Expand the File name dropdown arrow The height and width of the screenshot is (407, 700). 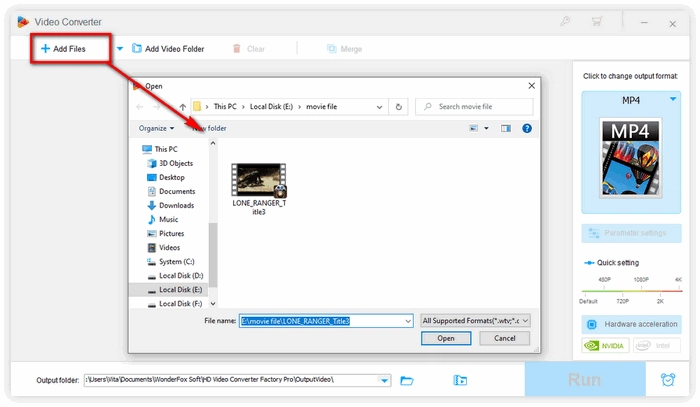[408, 321]
